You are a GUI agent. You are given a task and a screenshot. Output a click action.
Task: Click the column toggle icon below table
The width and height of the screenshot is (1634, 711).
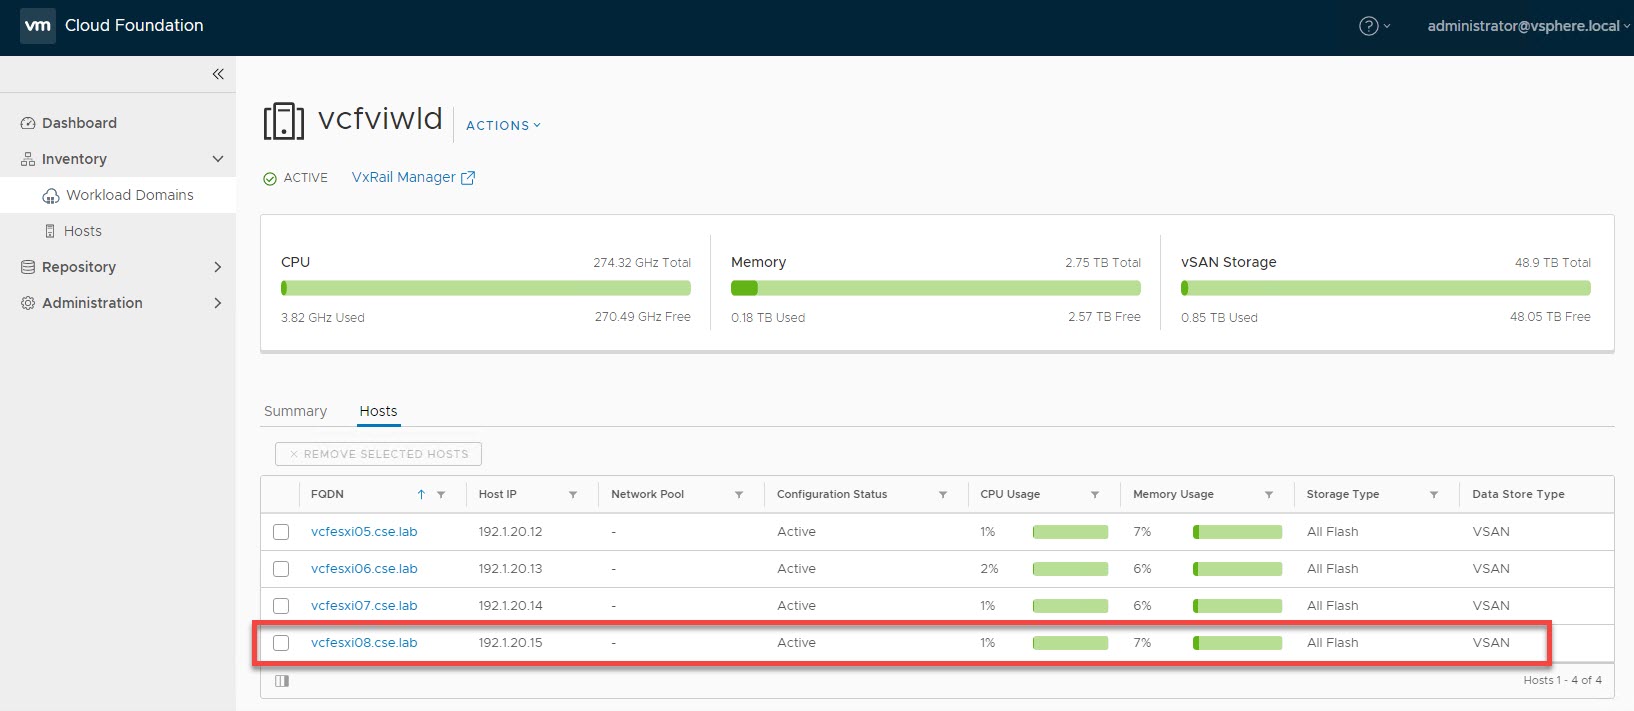282,681
